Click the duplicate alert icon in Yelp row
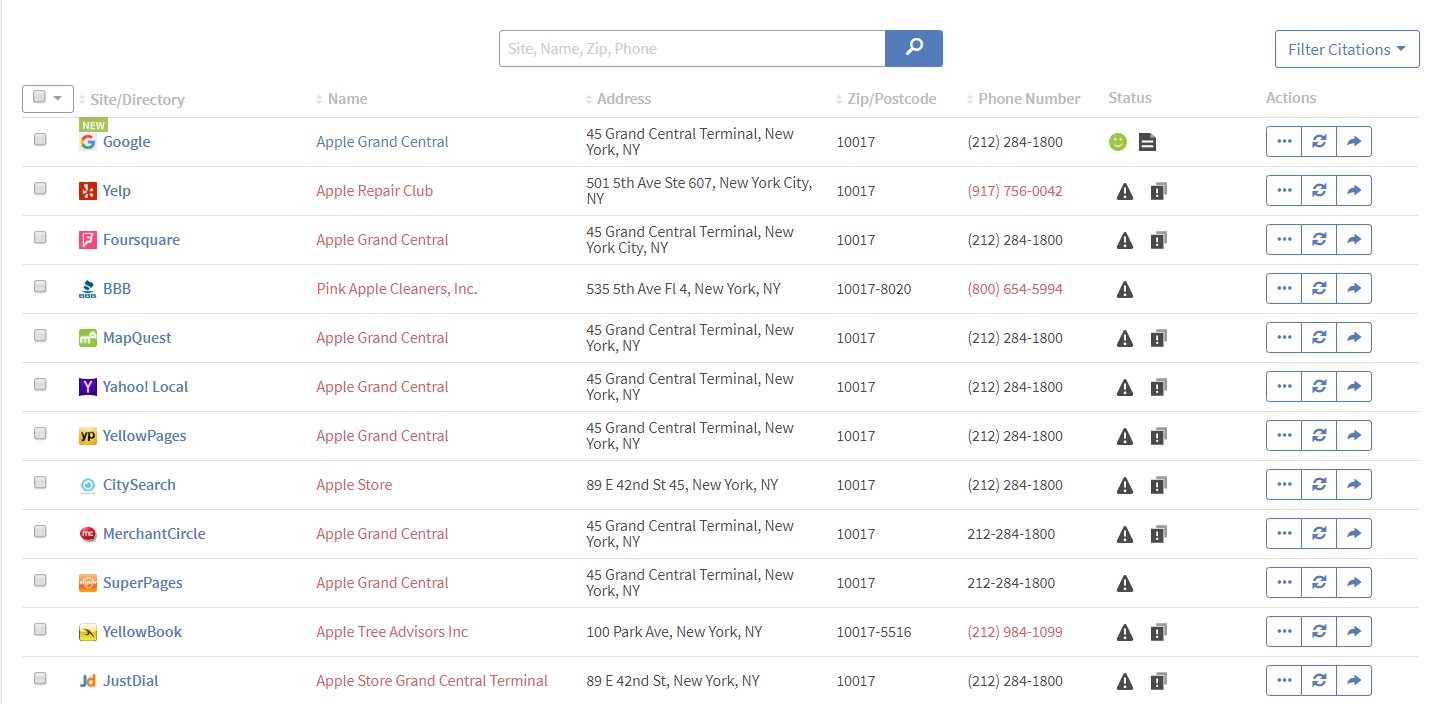 pyautogui.click(x=1158, y=191)
